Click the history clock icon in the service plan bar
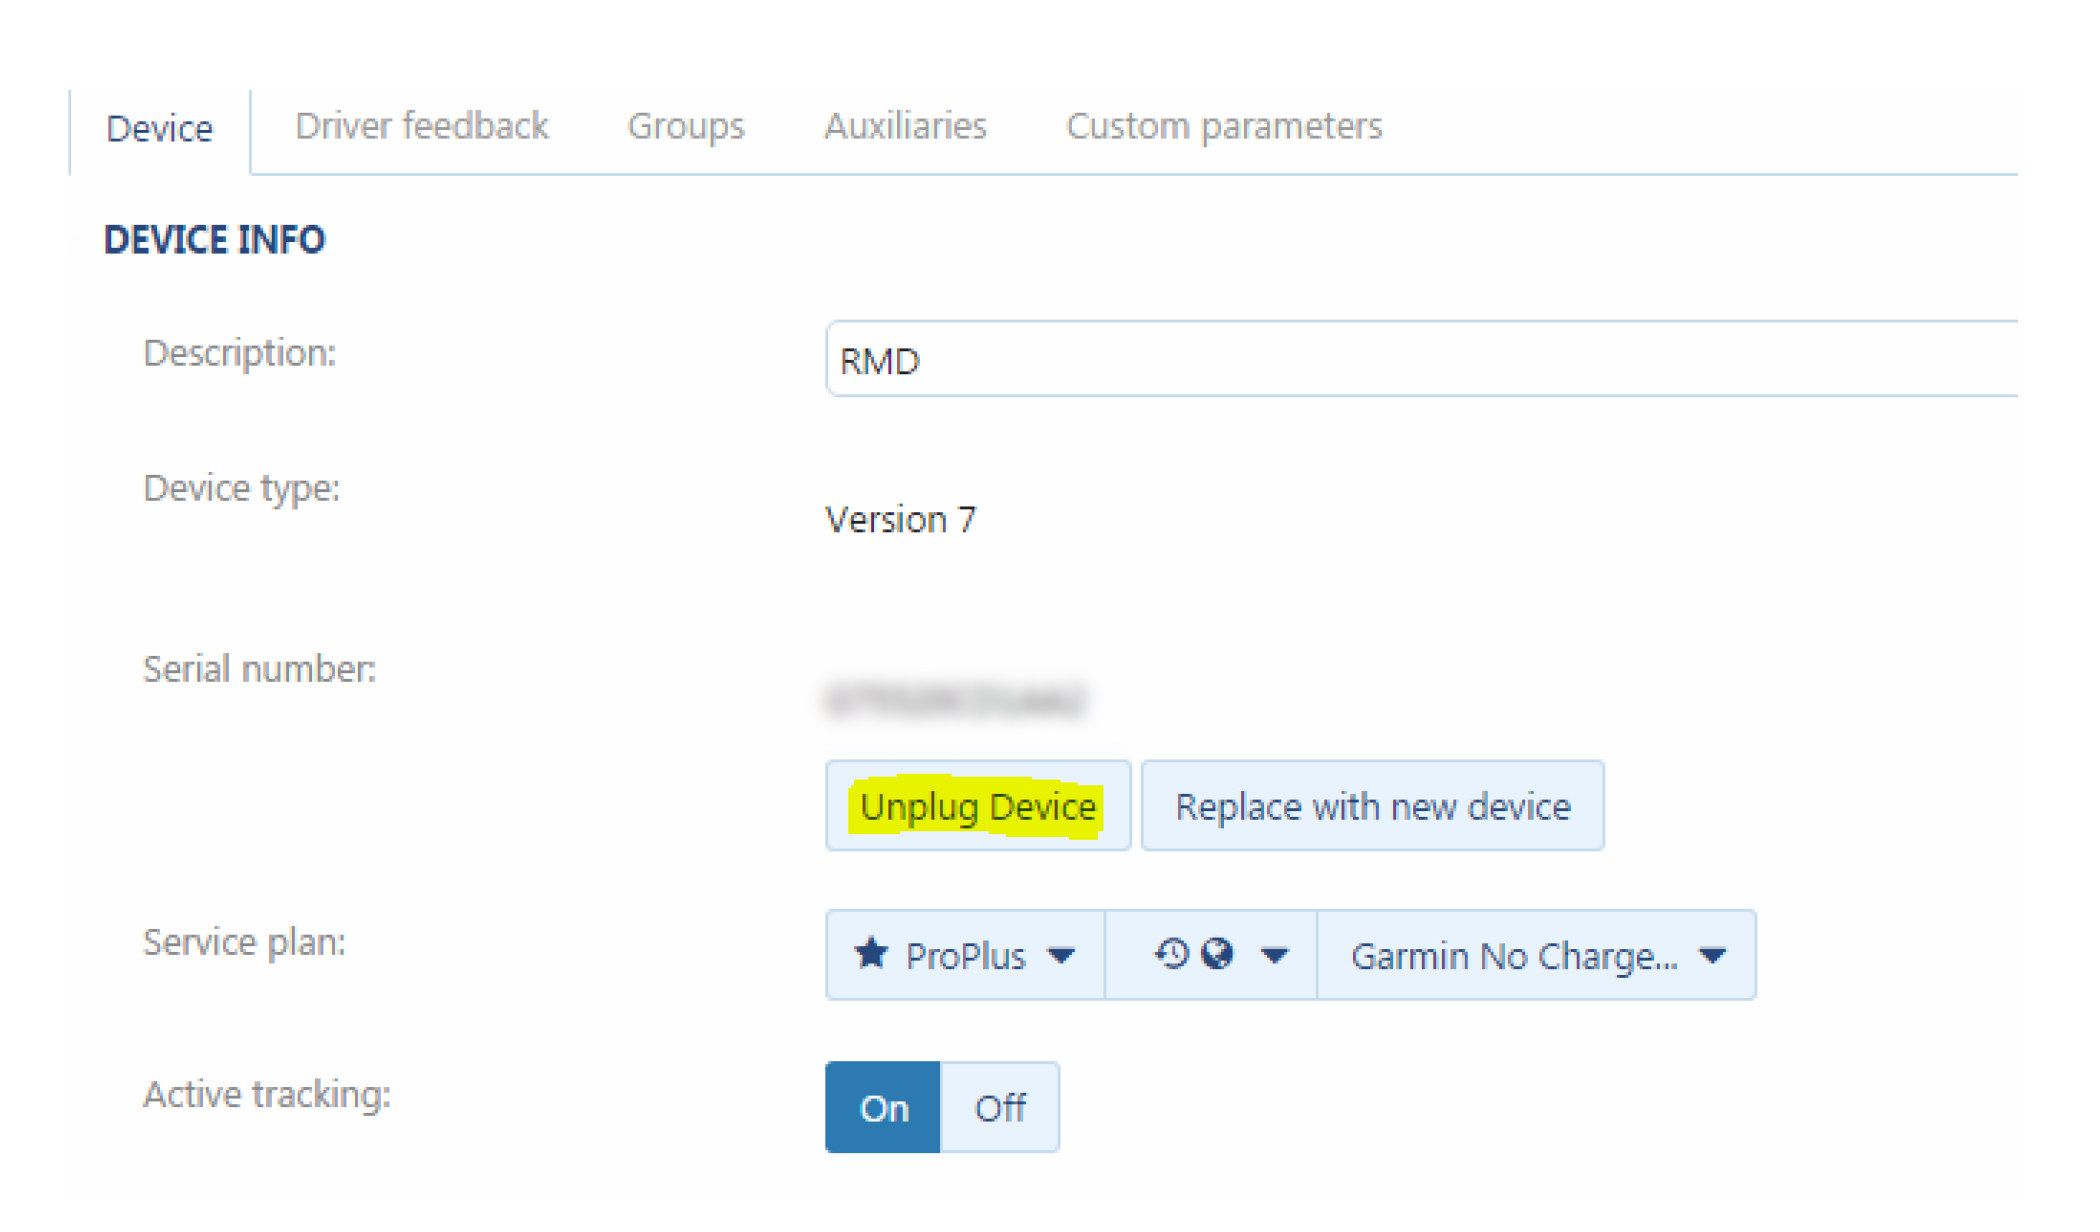The width and height of the screenshot is (2100, 1232). [1171, 955]
